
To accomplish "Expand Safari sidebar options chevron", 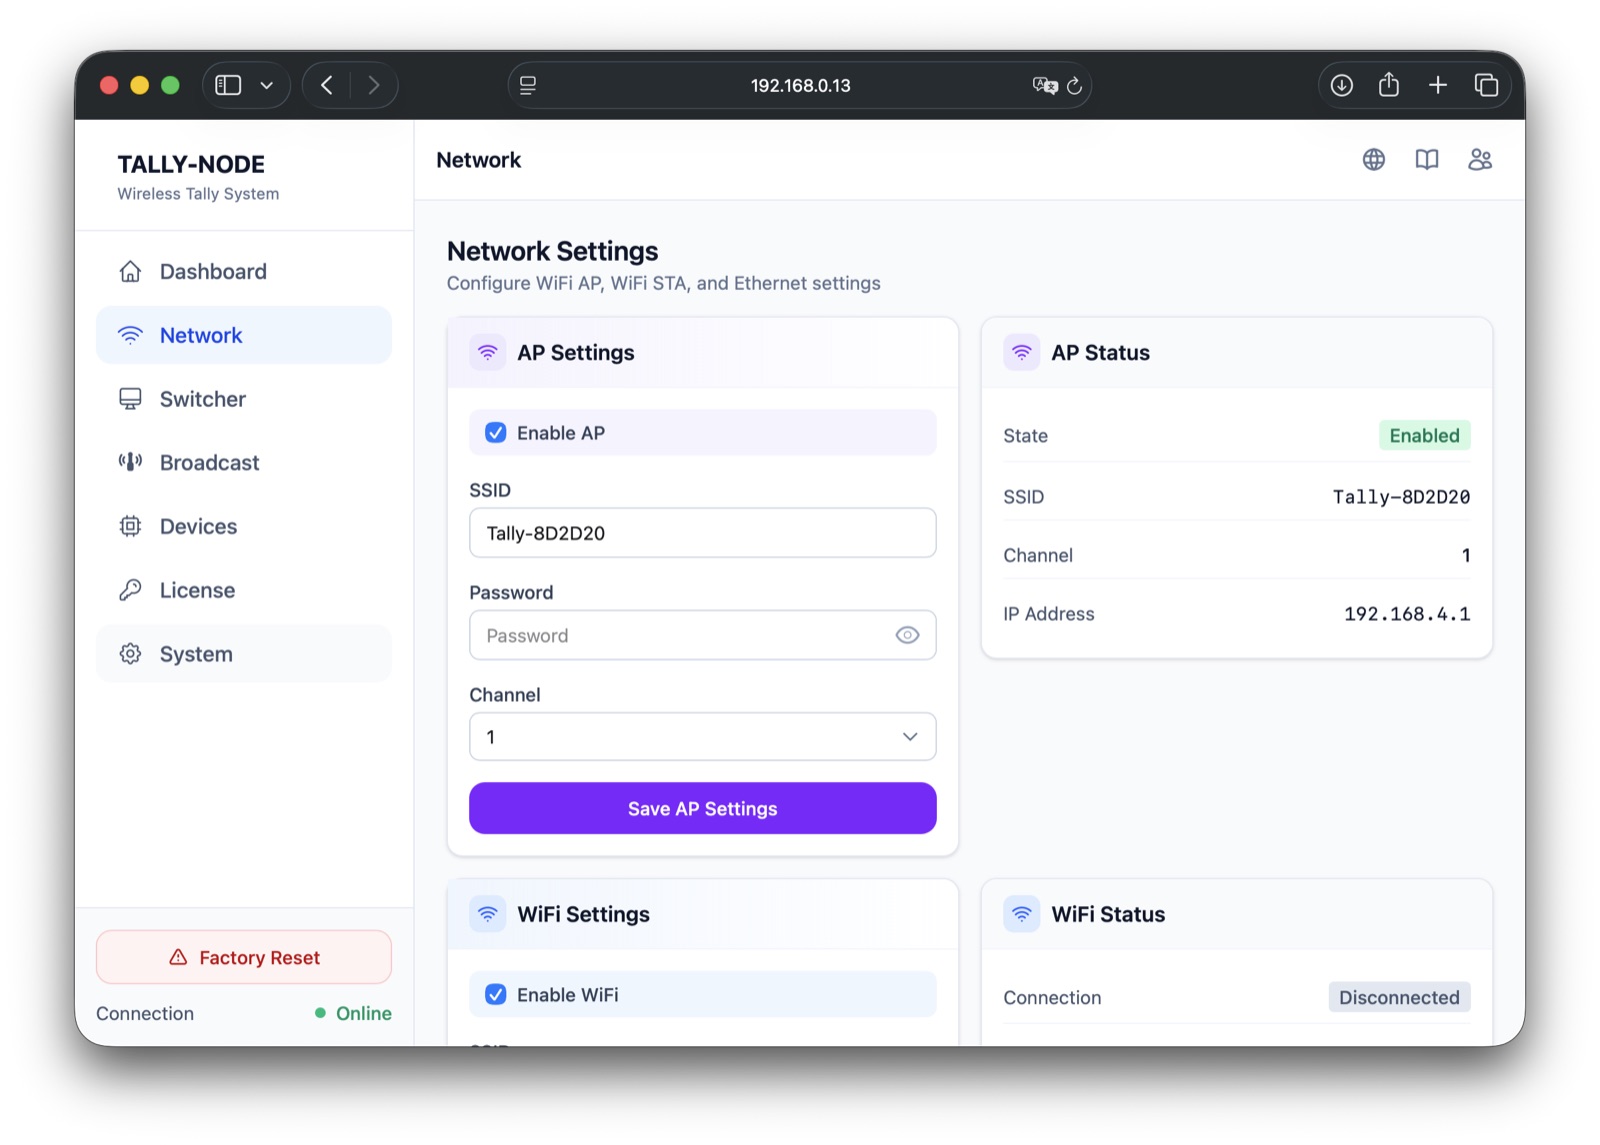I will 267,85.
